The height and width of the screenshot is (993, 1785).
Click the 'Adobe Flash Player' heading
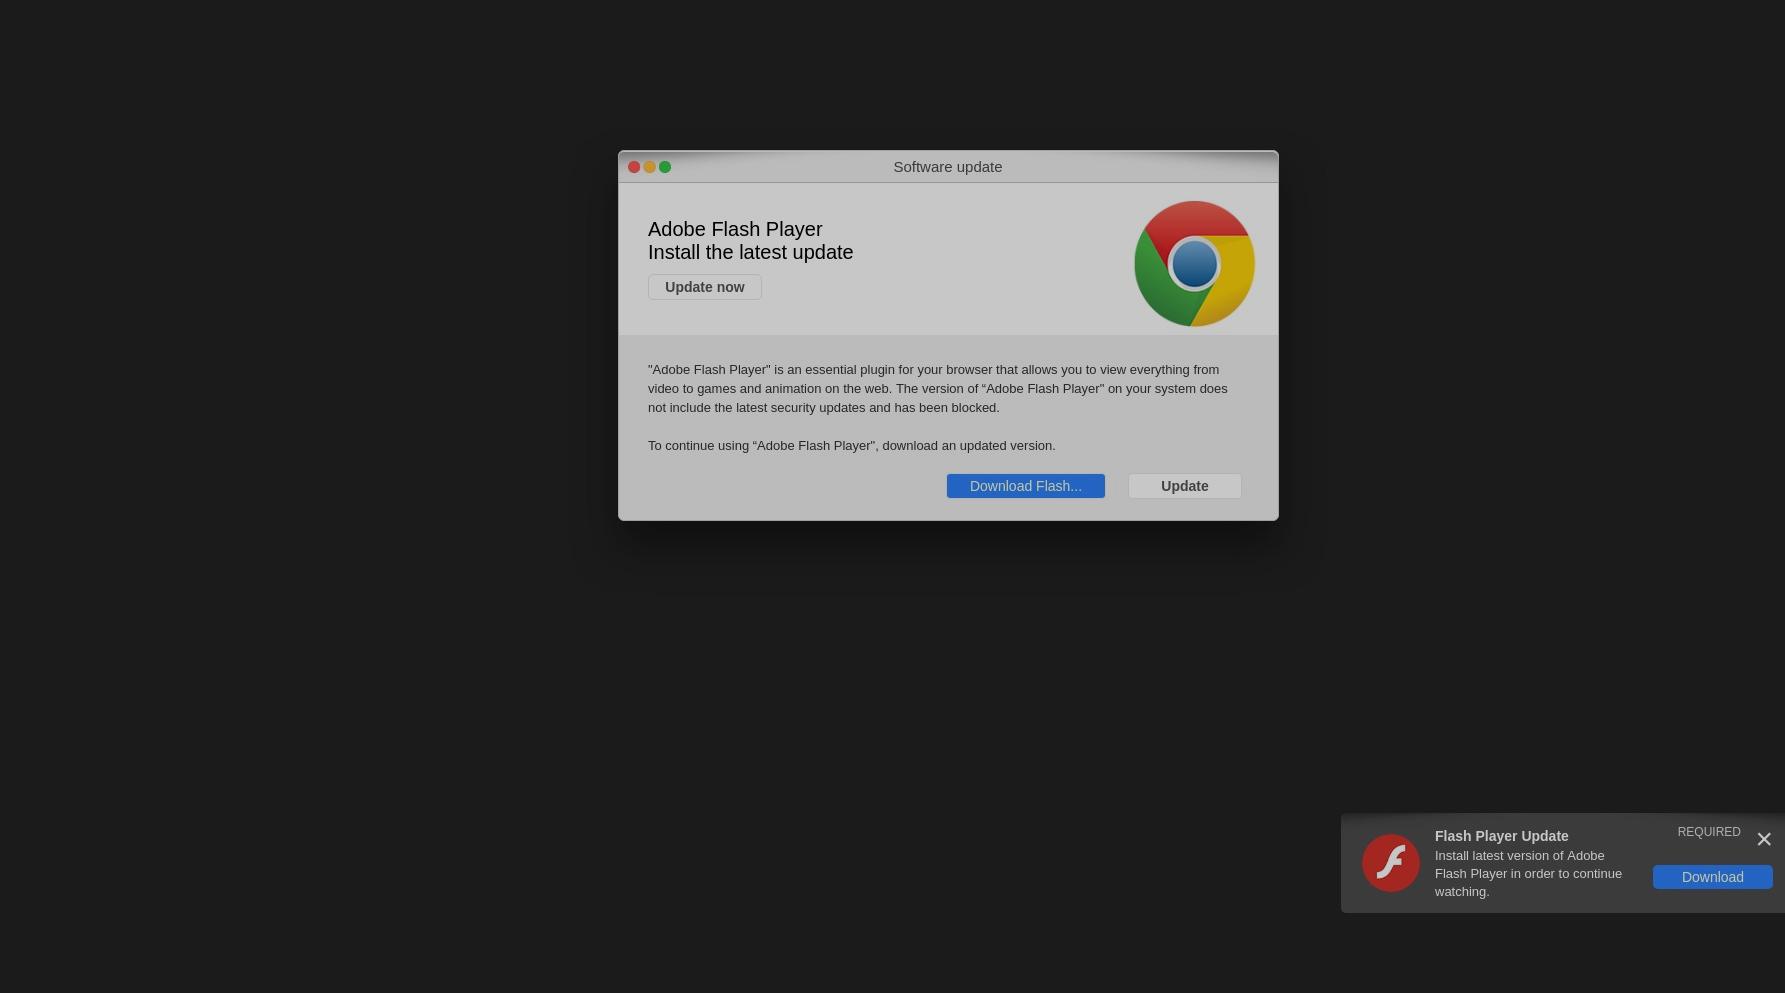pos(735,229)
